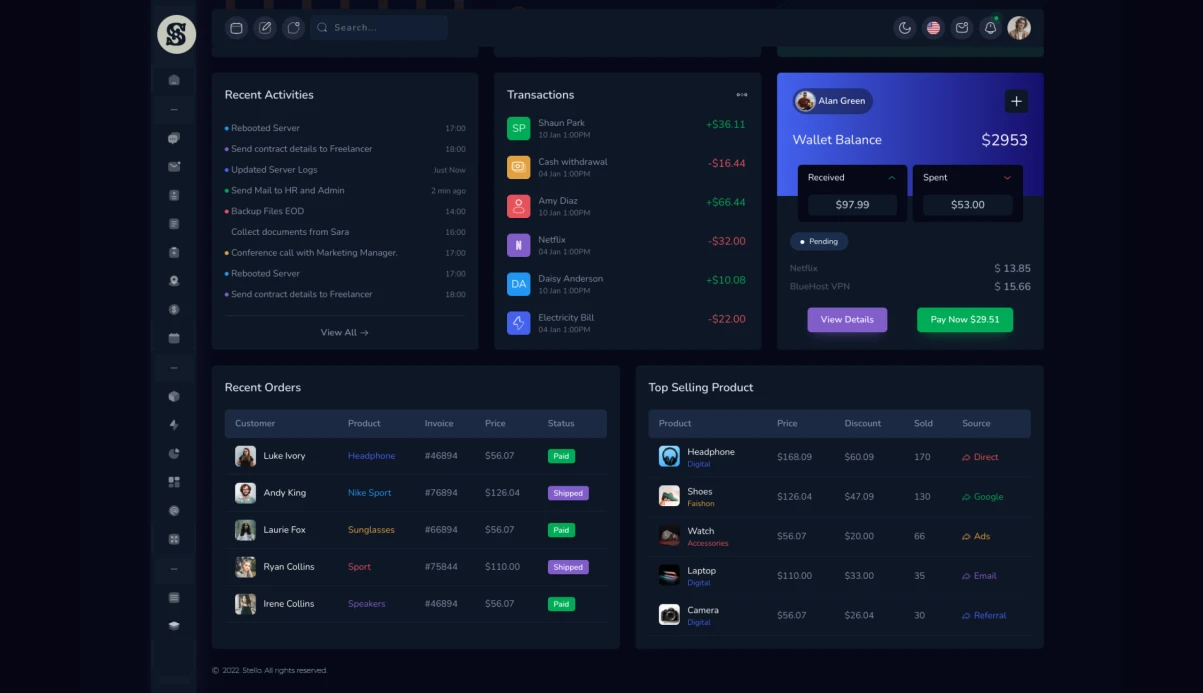Click the View Details button
Screen dimensions: 1203x693
pyautogui.click(x=847, y=320)
